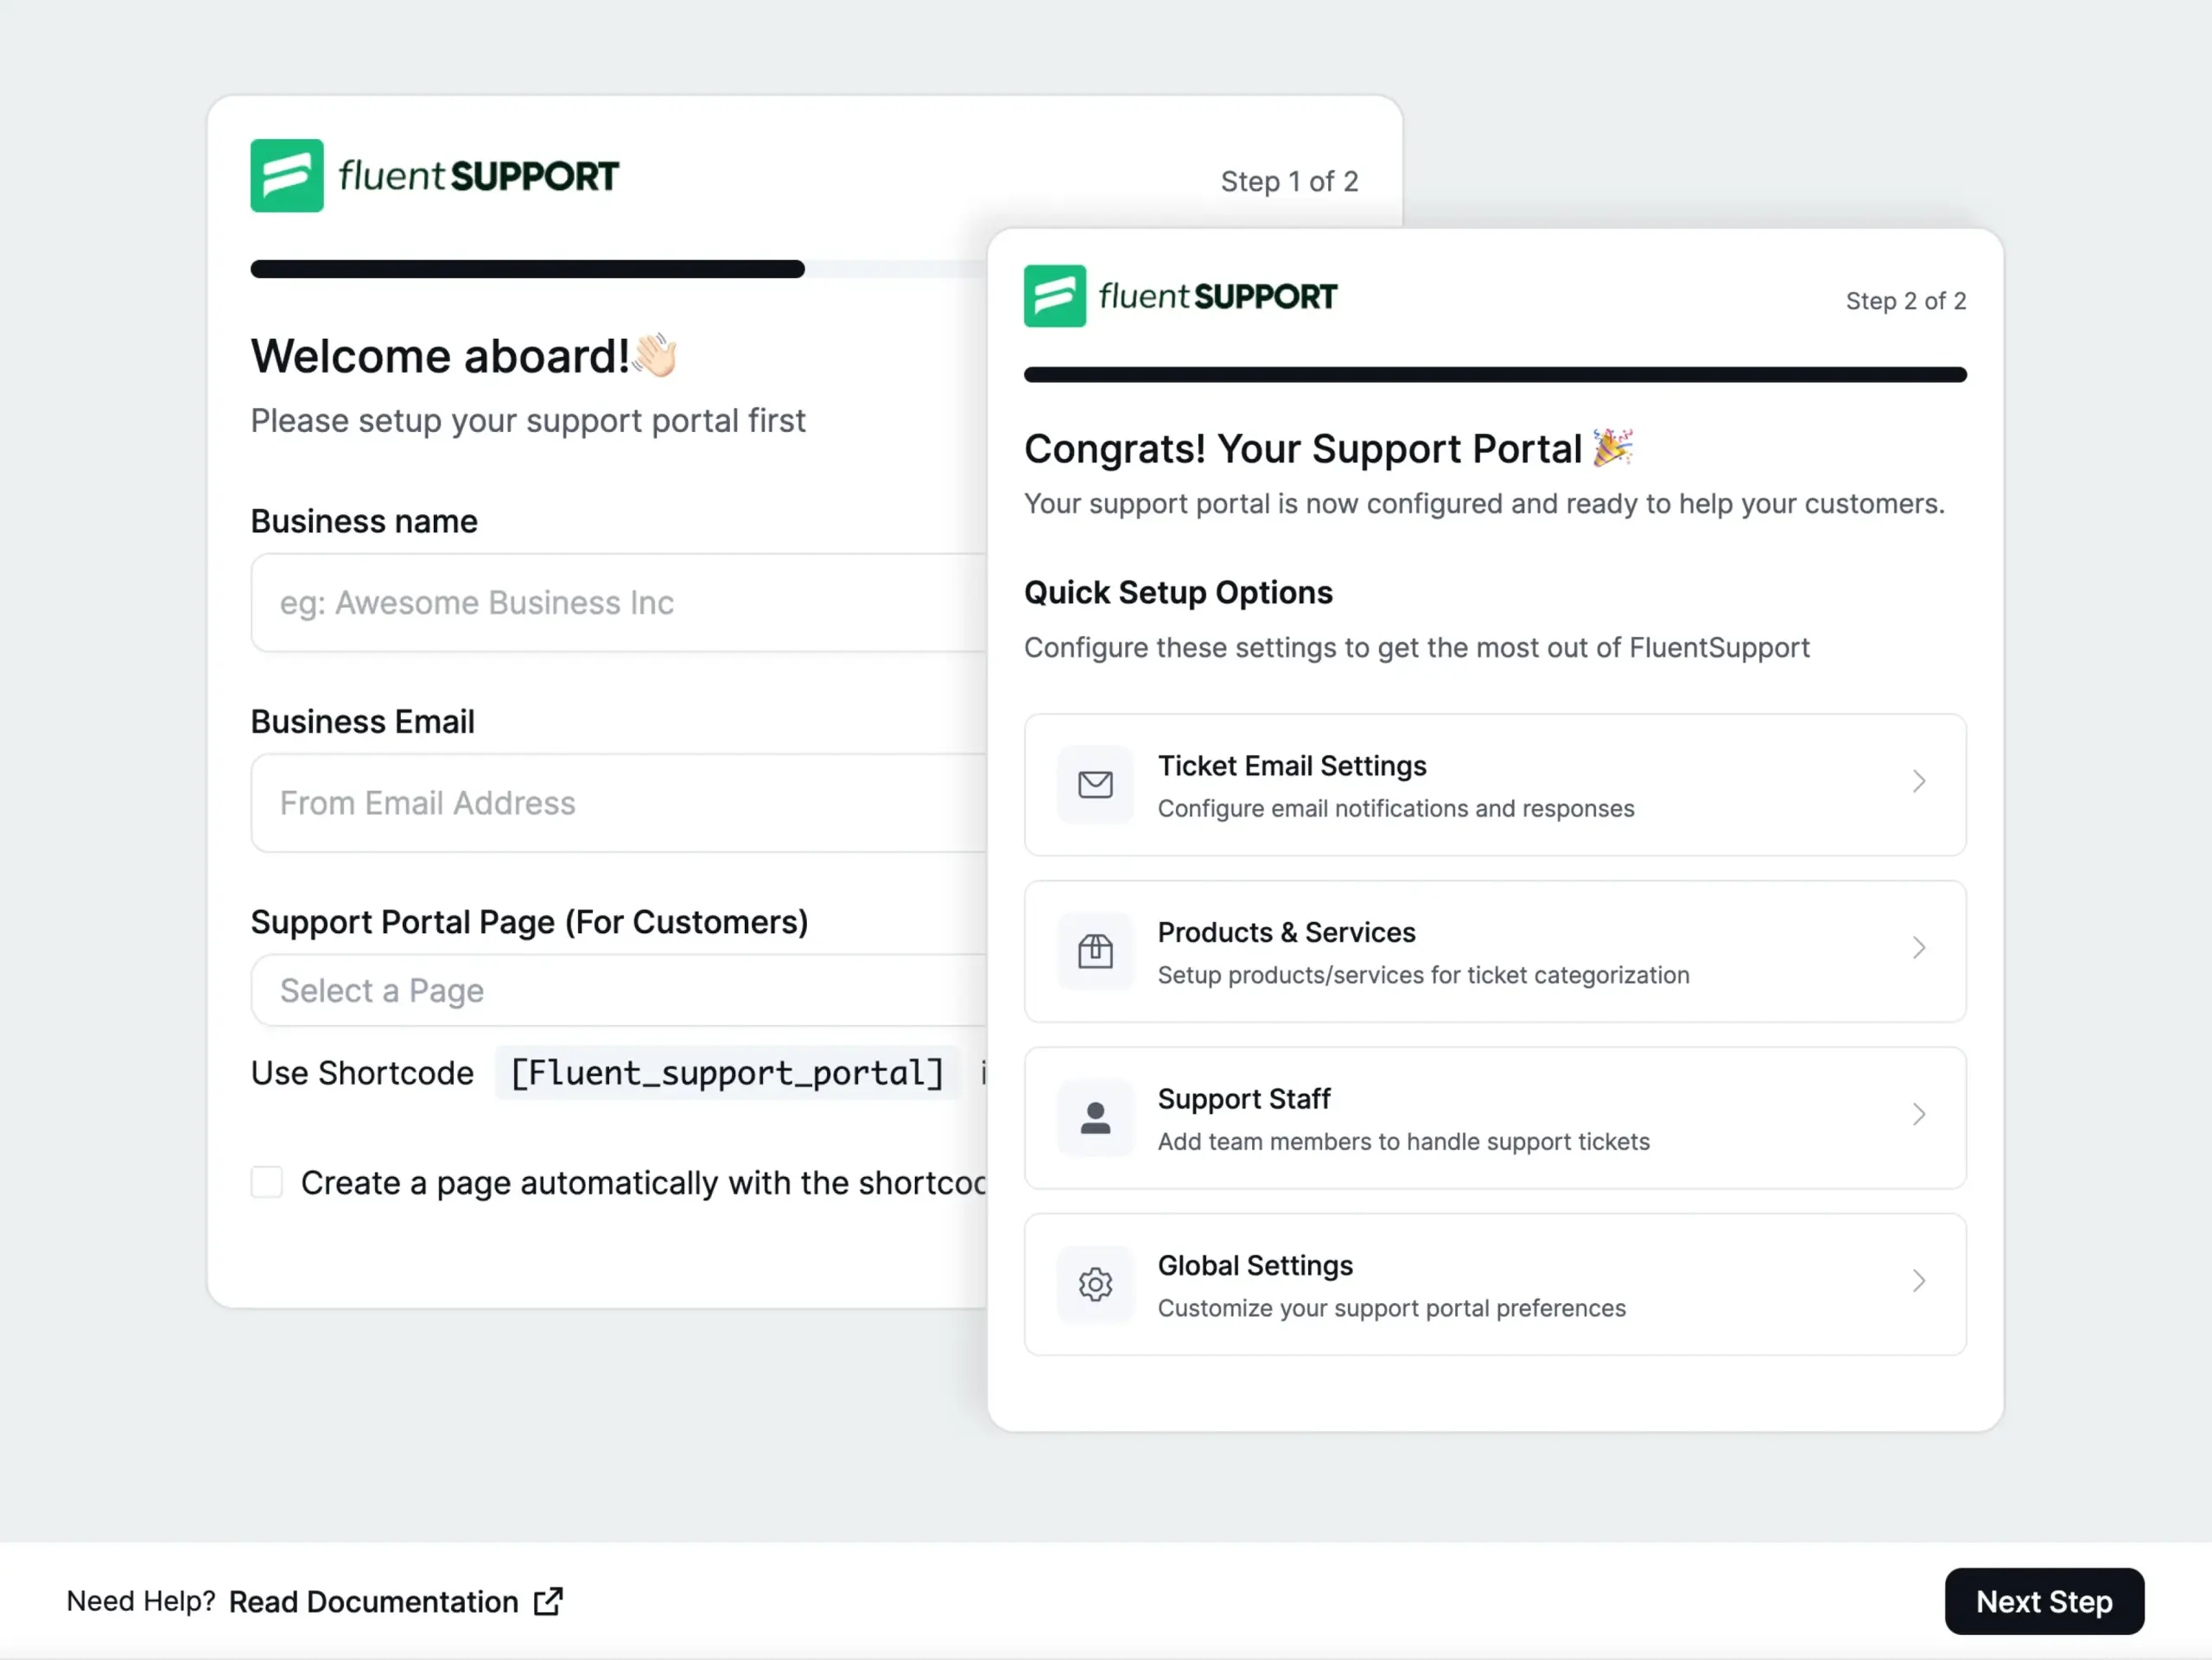Expand Ticket Email Settings chevron arrow
The image size is (2212, 1660).
1918,782
